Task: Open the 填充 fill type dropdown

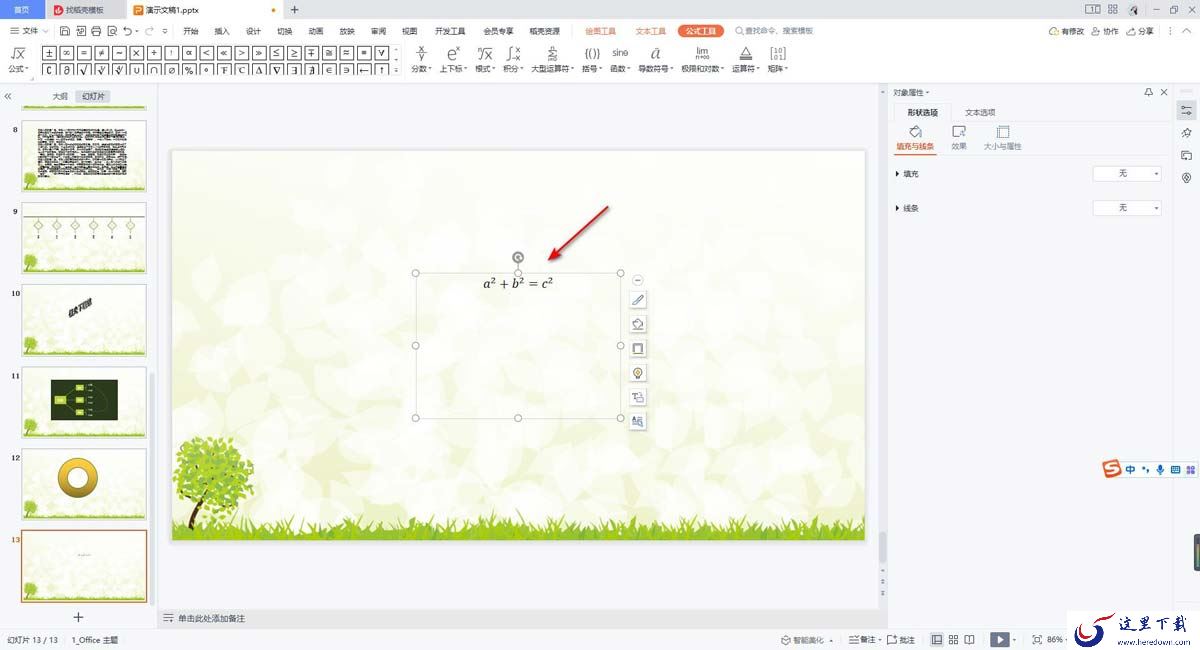Action: (1127, 174)
